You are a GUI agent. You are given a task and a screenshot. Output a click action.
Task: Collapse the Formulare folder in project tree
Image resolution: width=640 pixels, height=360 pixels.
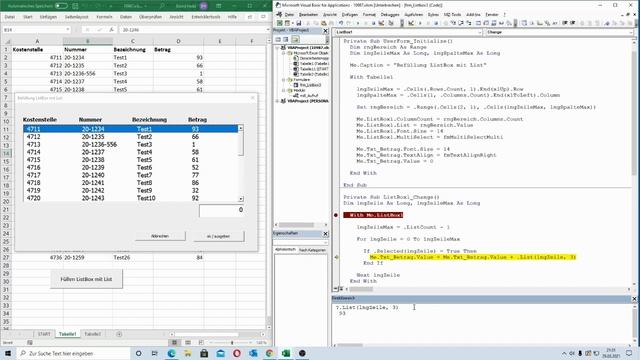[283, 80]
